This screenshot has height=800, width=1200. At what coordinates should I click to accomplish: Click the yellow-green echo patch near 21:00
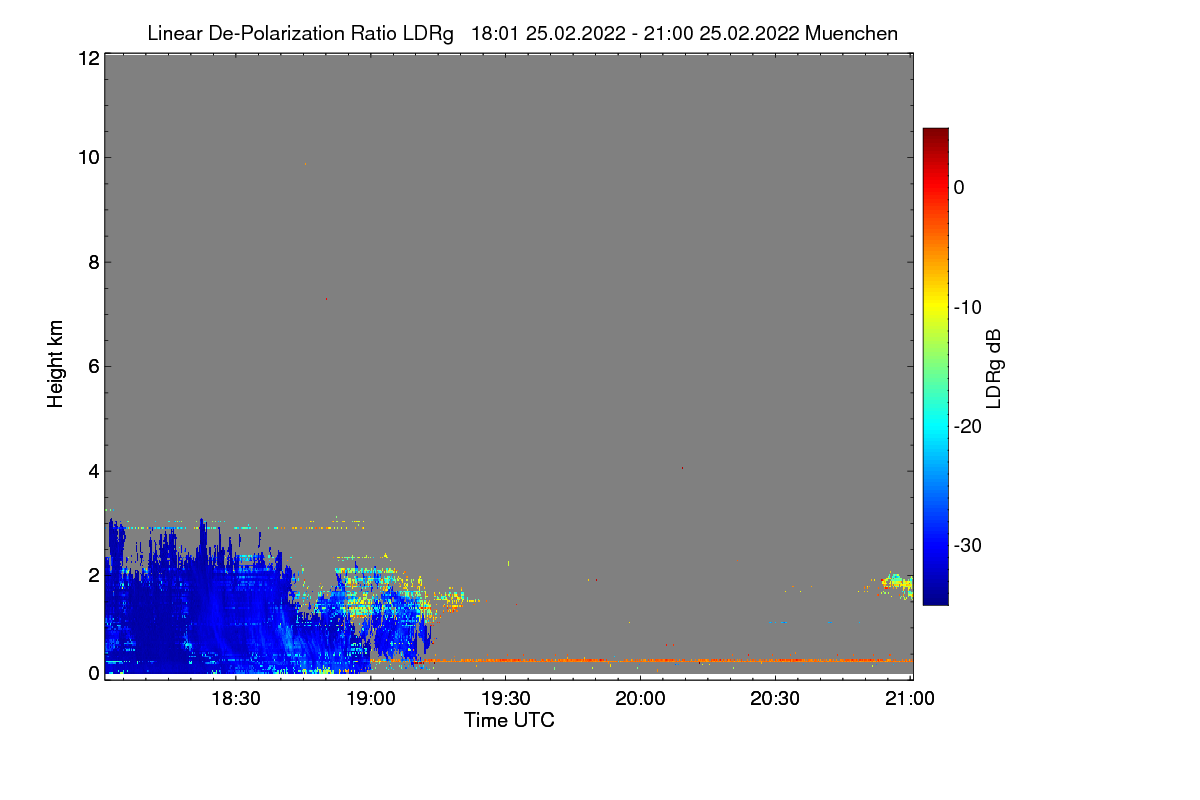point(897,585)
